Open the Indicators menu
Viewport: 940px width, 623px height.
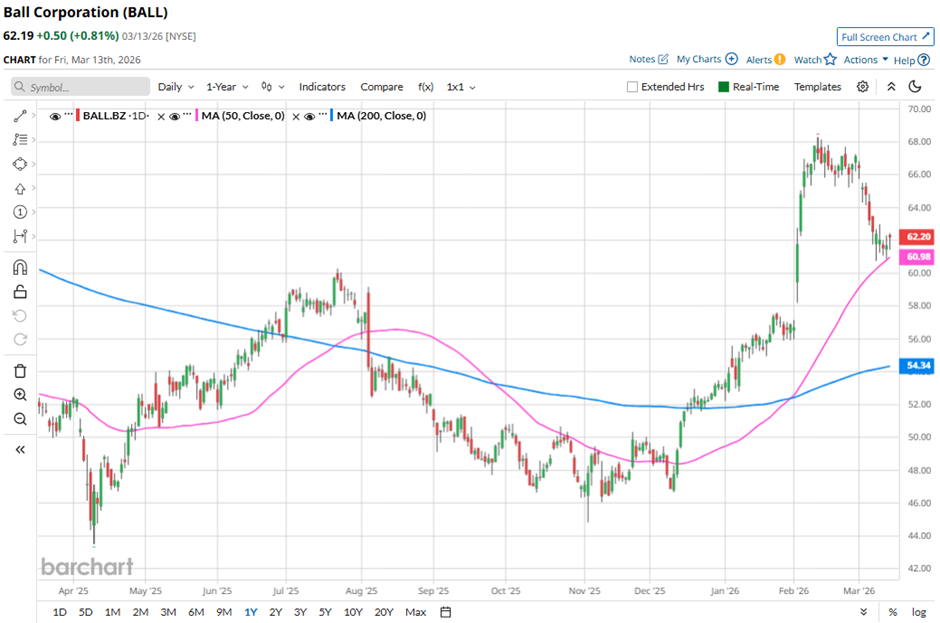[322, 87]
